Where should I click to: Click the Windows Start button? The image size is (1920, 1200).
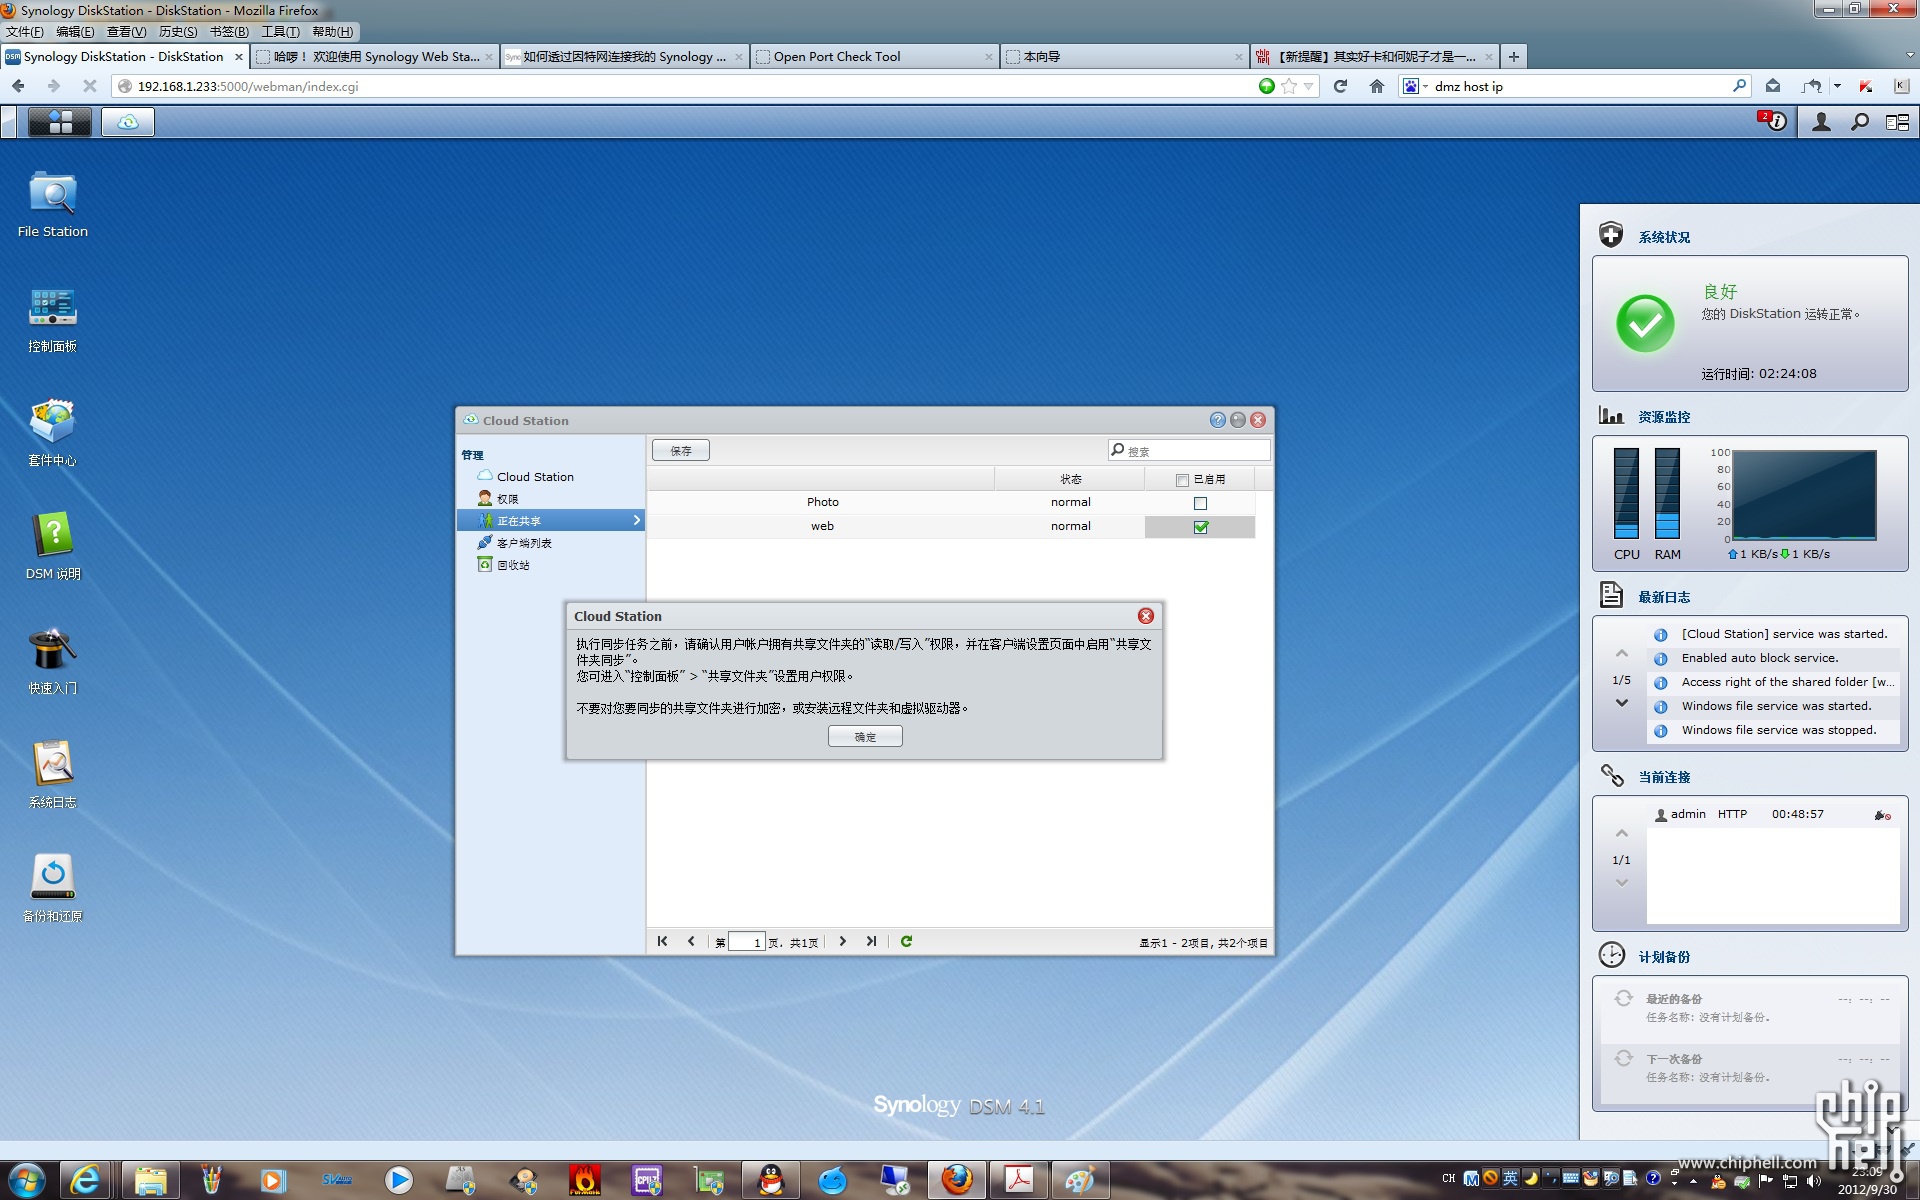tap(26, 1181)
